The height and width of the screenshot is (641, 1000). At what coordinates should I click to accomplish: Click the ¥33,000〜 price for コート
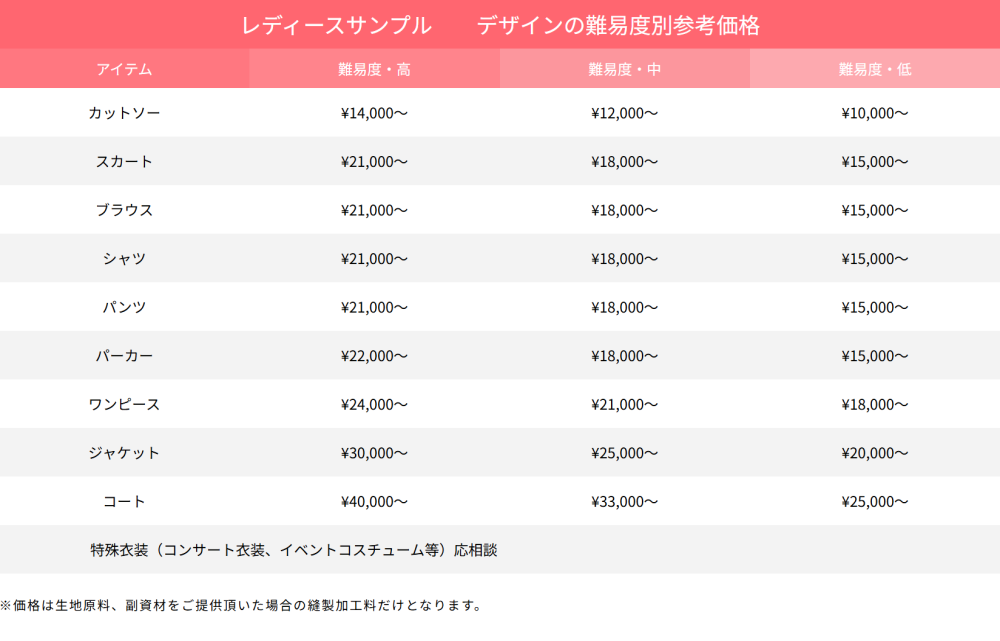pos(624,502)
